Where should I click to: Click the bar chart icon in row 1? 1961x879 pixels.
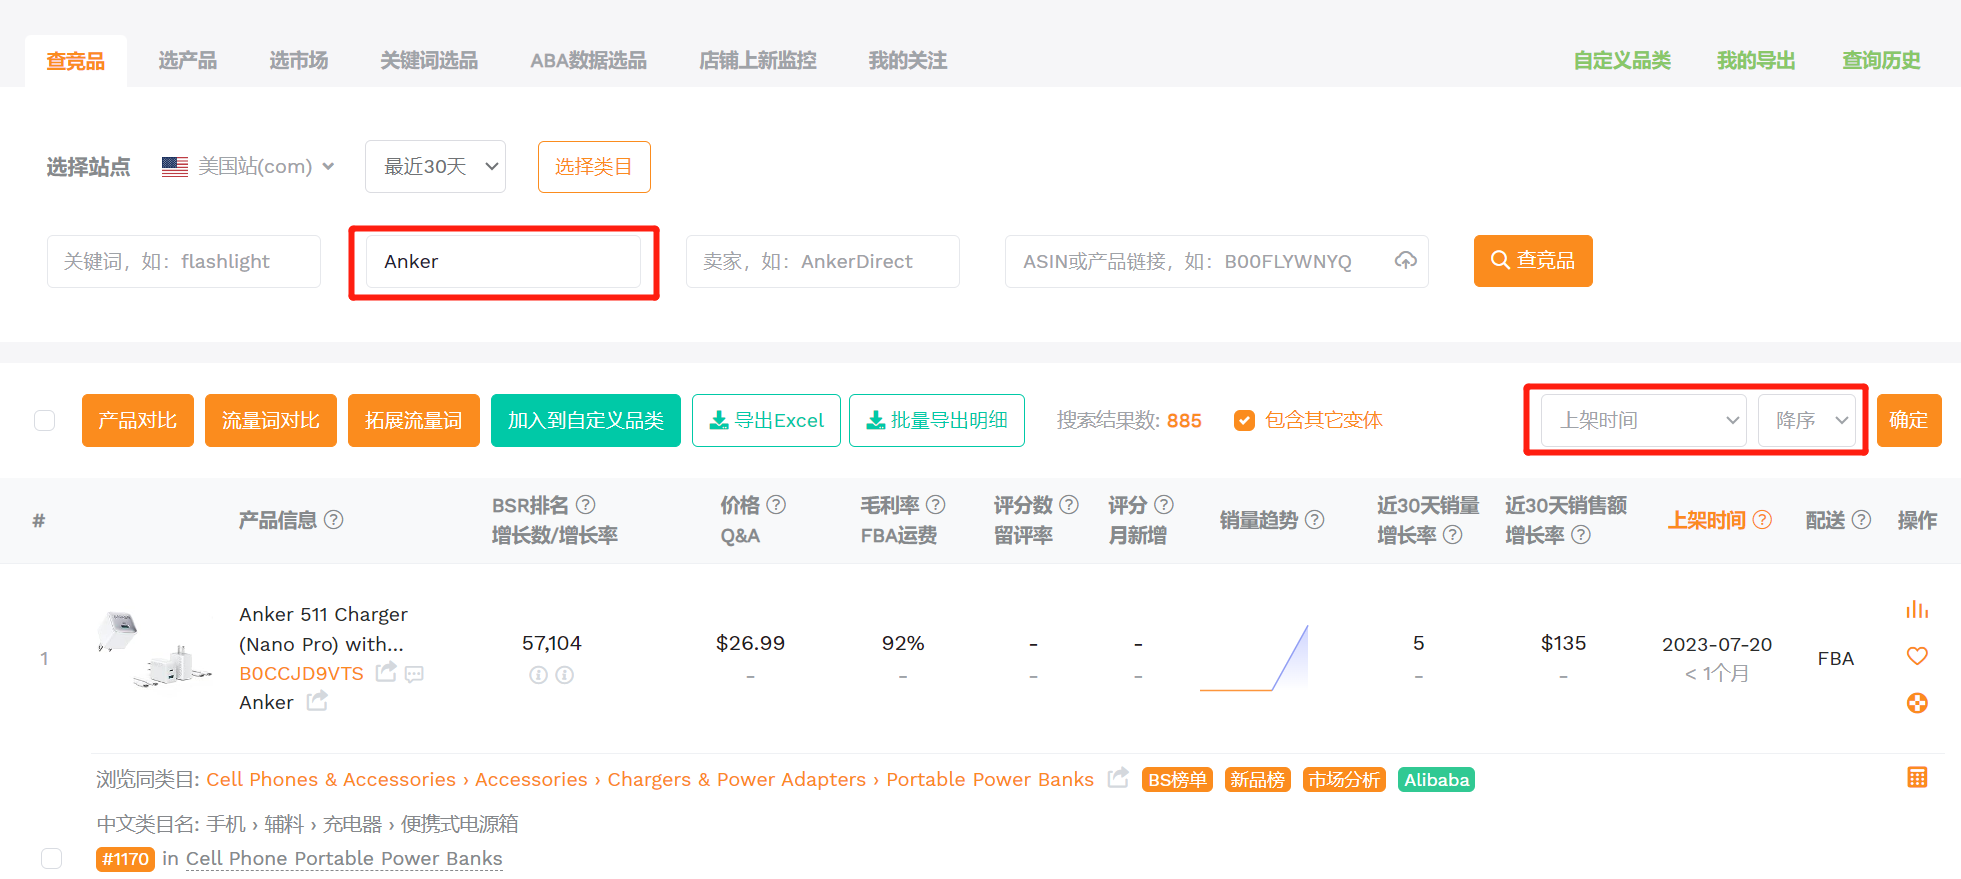tap(1916, 609)
